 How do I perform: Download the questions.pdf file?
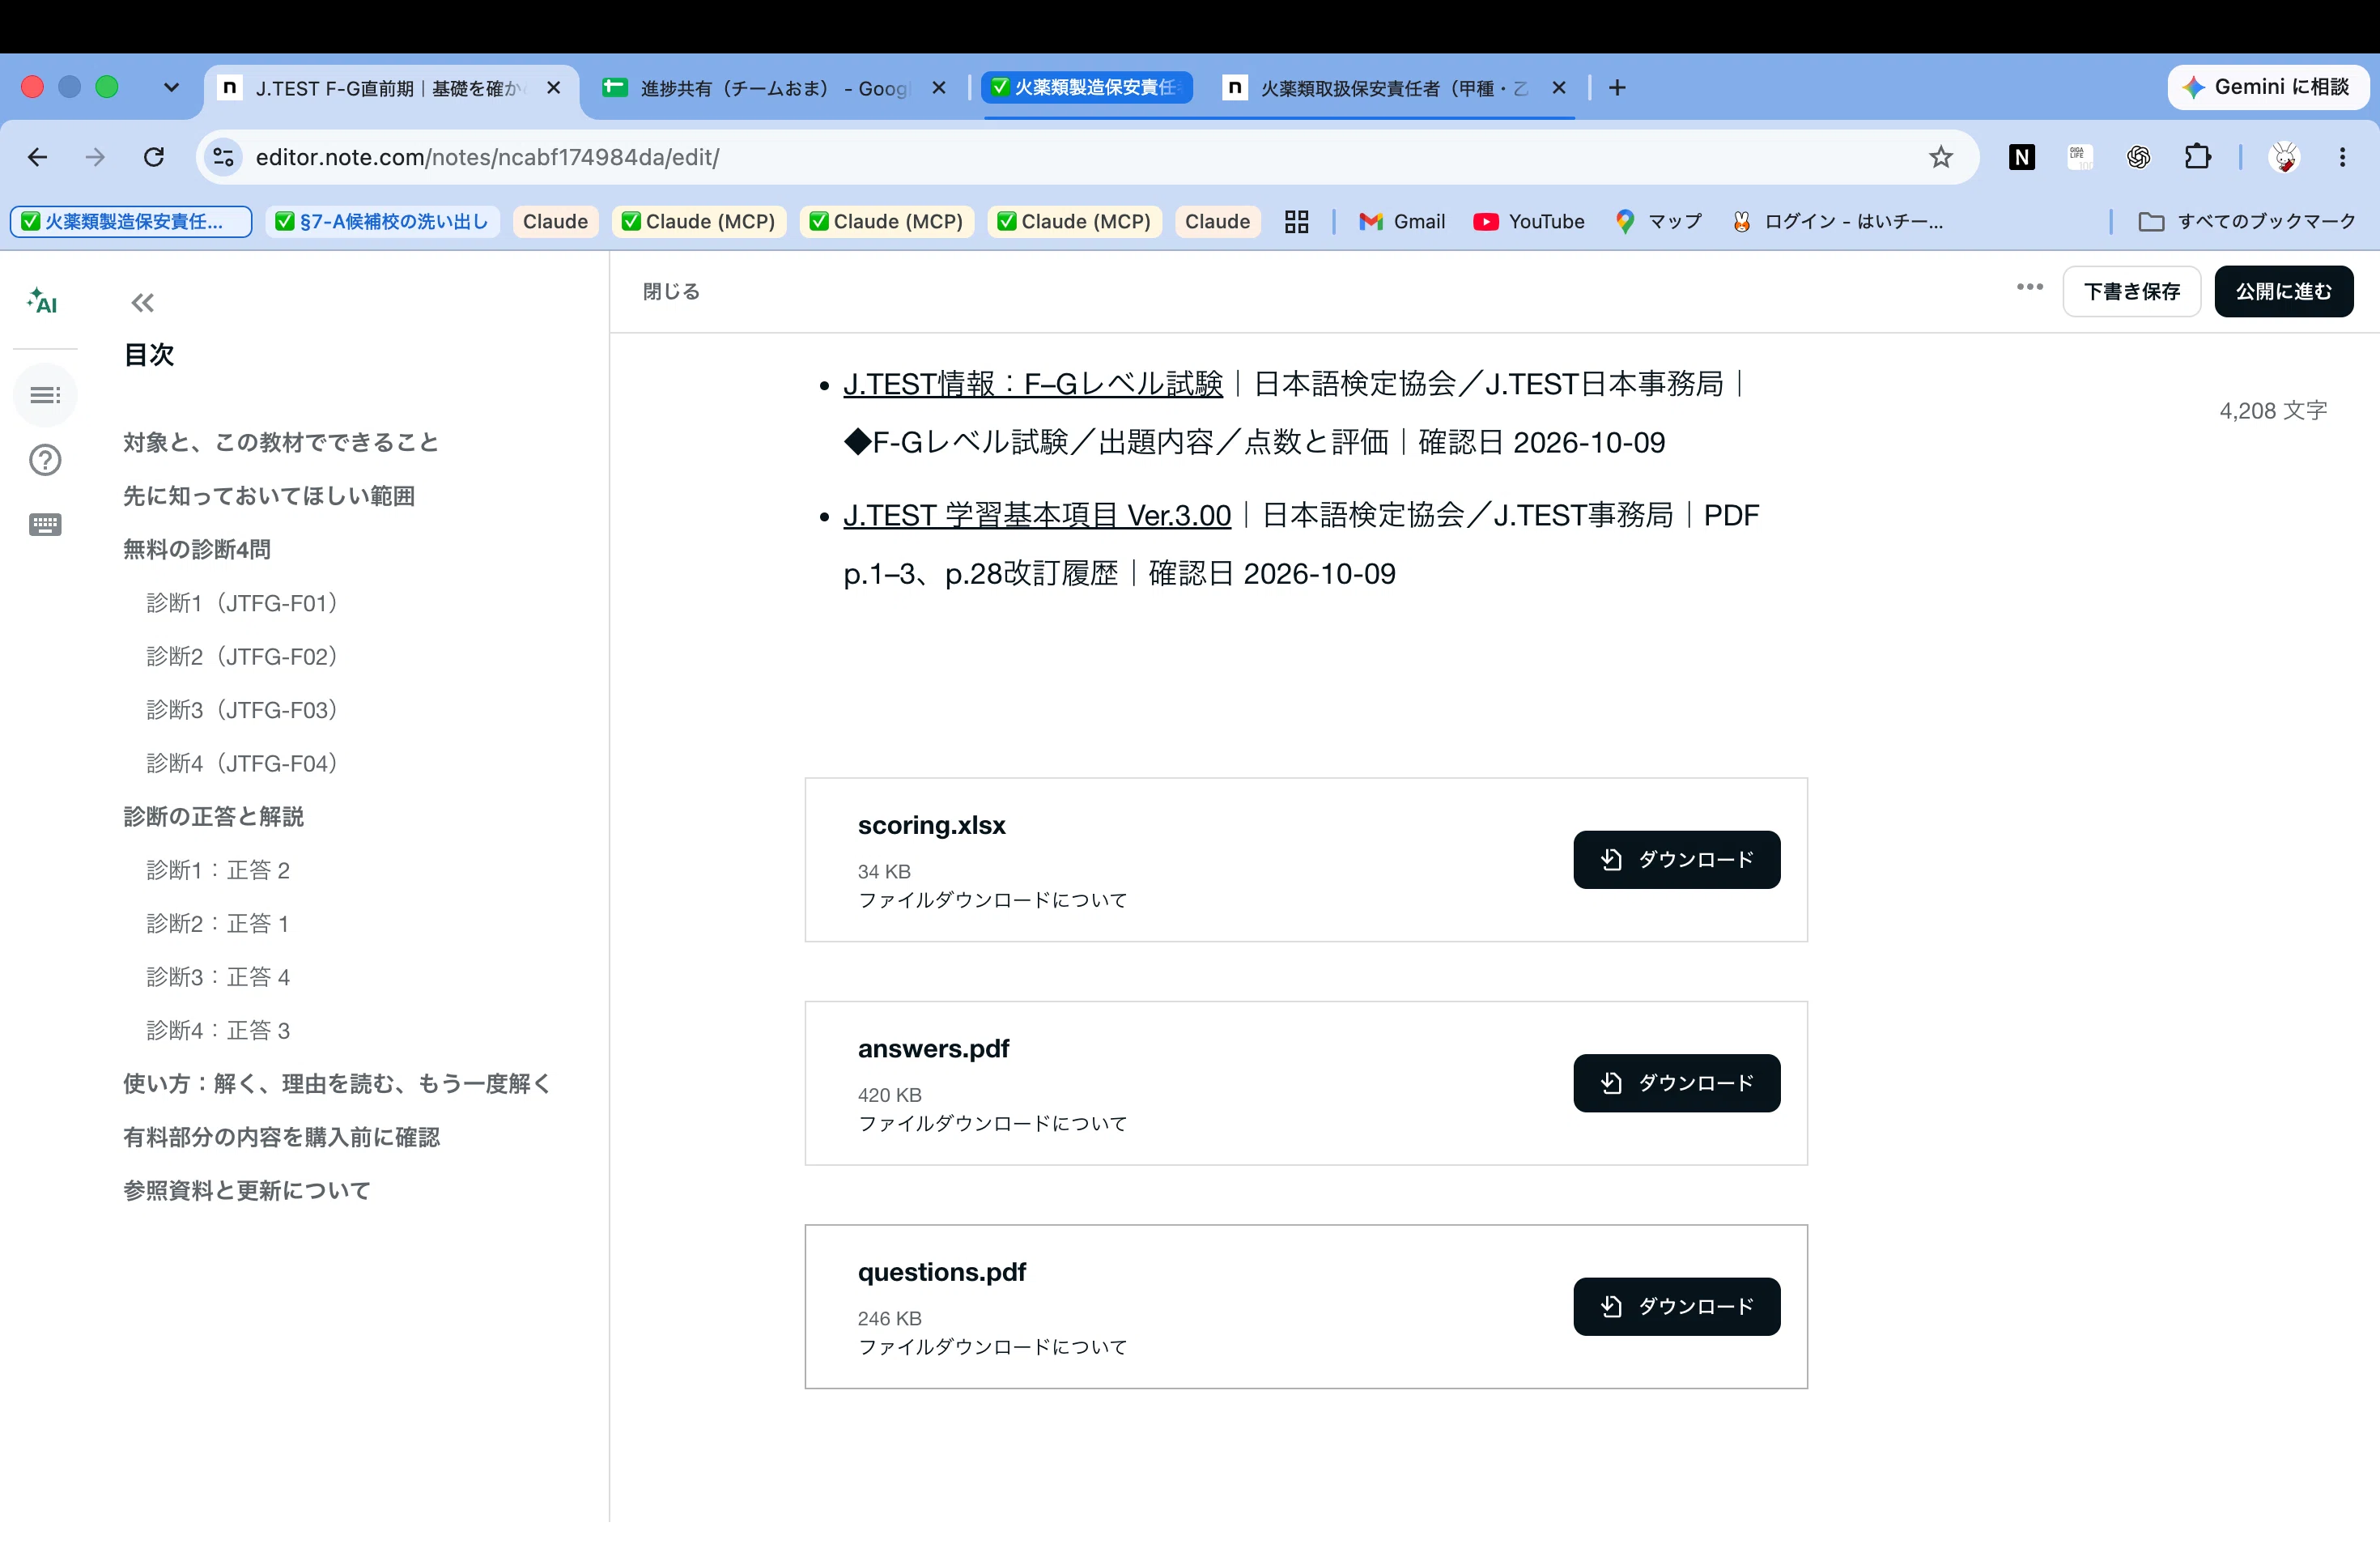point(1676,1306)
